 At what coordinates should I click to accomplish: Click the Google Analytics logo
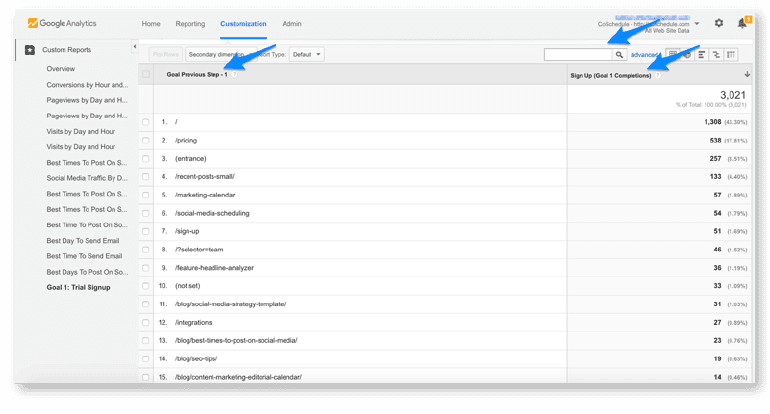62,23
